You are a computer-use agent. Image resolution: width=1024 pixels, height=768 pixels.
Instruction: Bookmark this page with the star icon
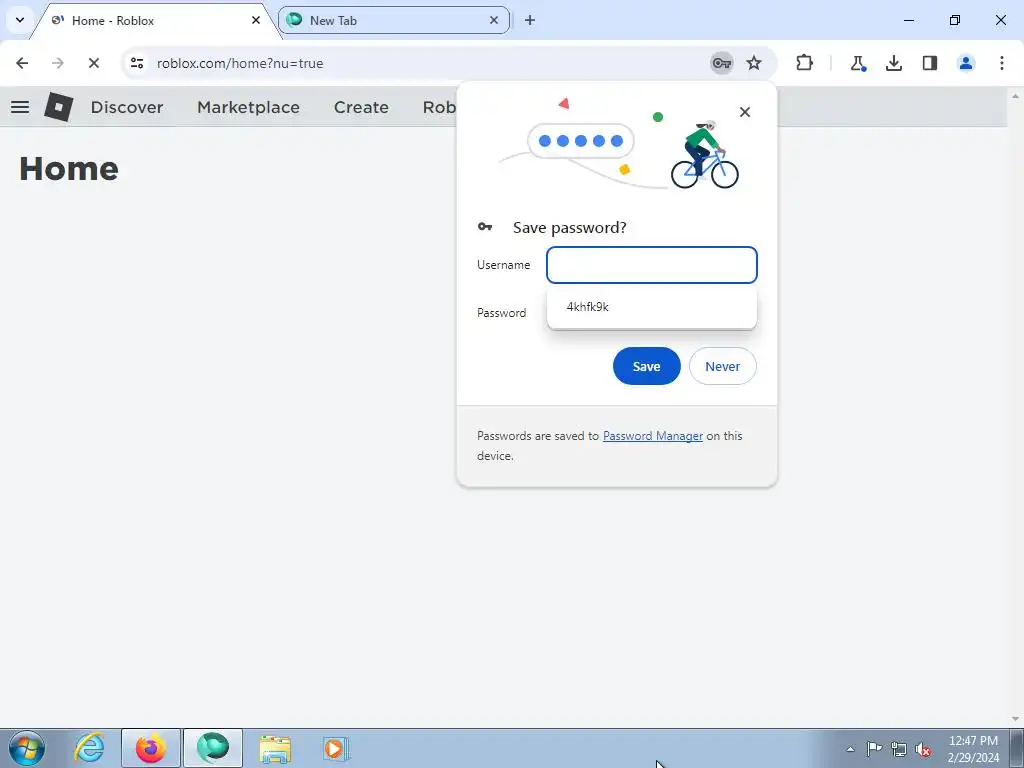pos(754,63)
